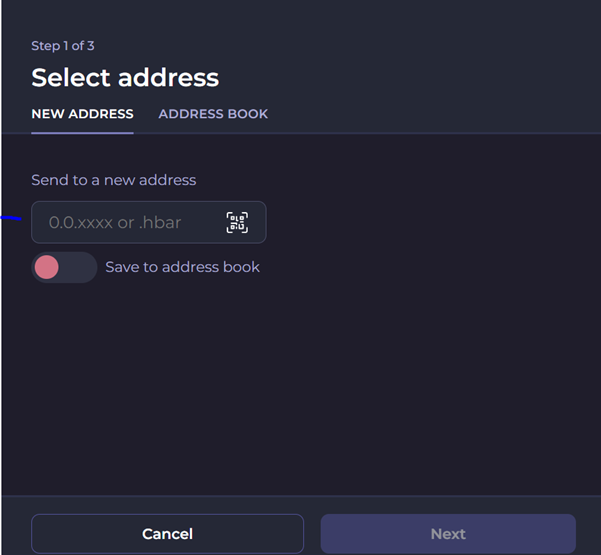Click the "Send to a new address" label

113,180
